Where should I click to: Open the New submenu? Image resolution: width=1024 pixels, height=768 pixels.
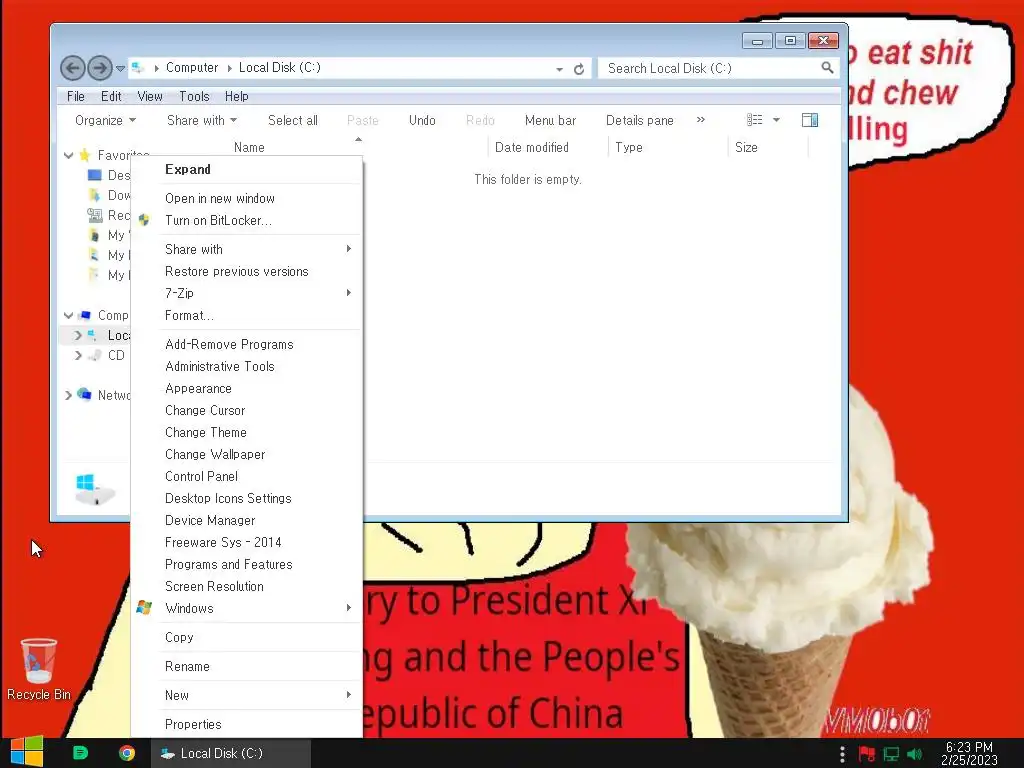(x=247, y=695)
